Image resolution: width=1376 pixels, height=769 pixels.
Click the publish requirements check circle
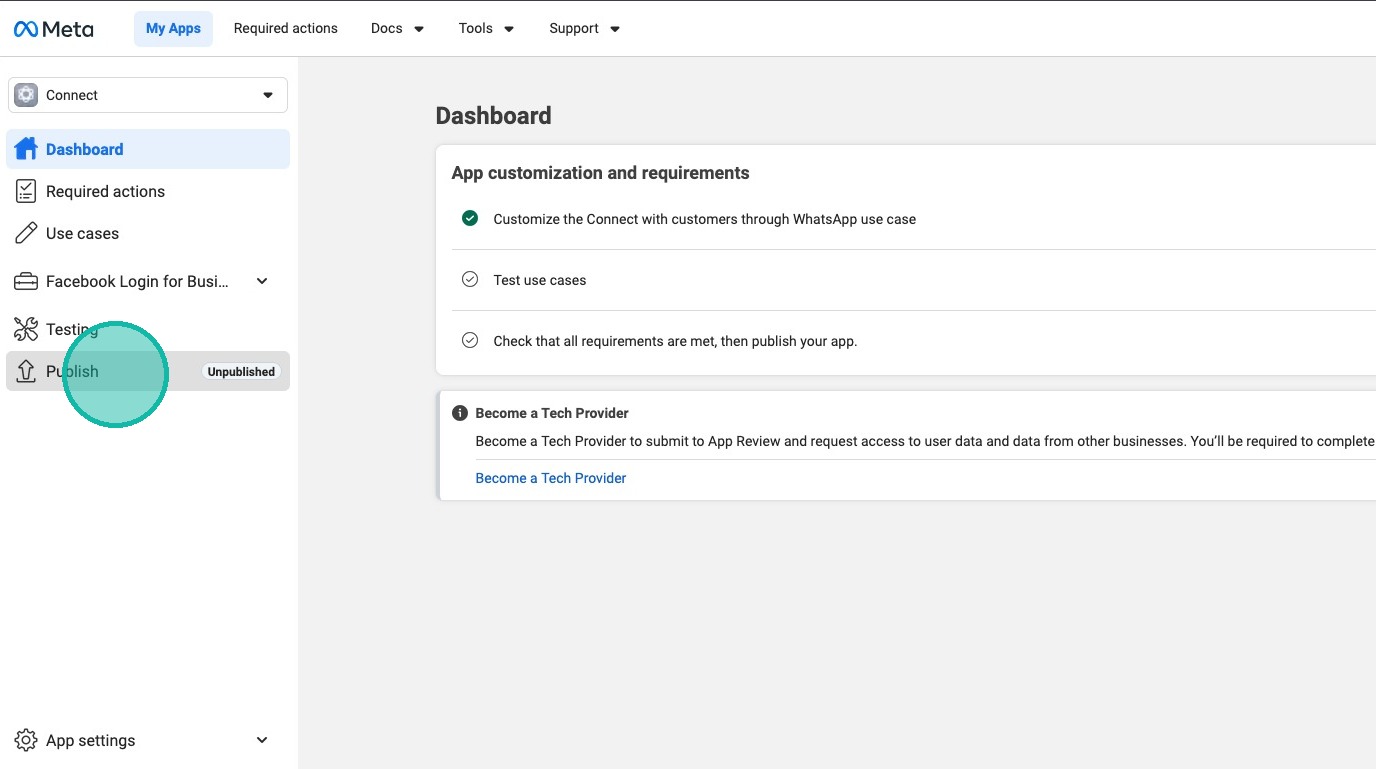point(470,341)
